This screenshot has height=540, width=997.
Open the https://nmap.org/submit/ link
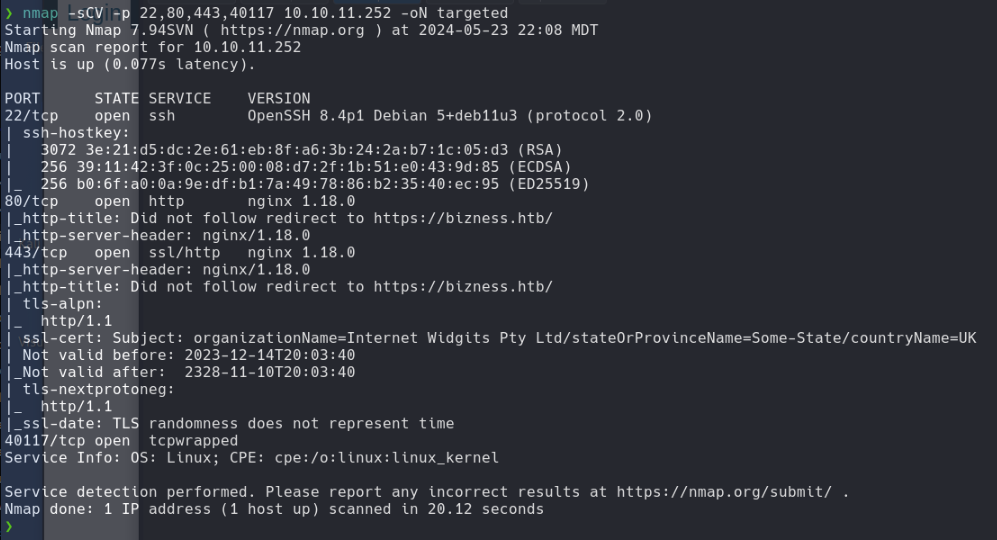tap(724, 492)
